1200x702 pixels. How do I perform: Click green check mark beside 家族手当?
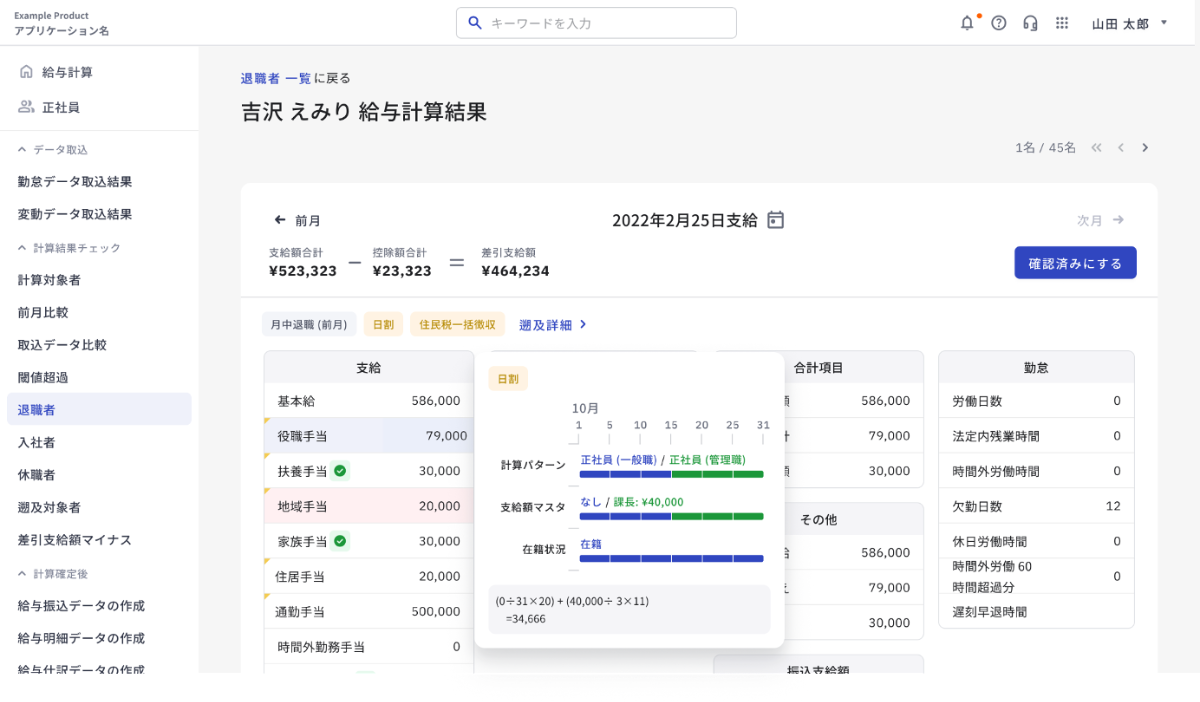click(x=340, y=541)
